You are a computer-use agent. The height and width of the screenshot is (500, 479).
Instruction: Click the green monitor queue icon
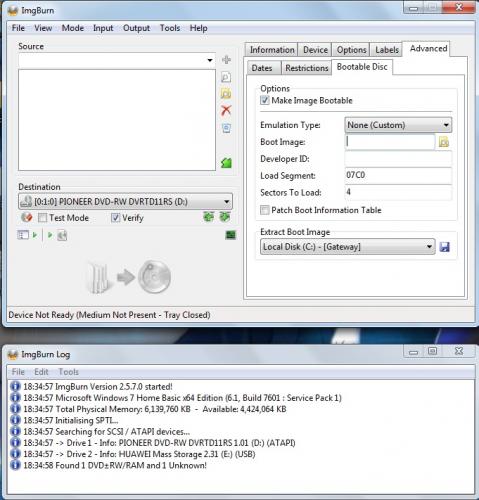(231, 235)
